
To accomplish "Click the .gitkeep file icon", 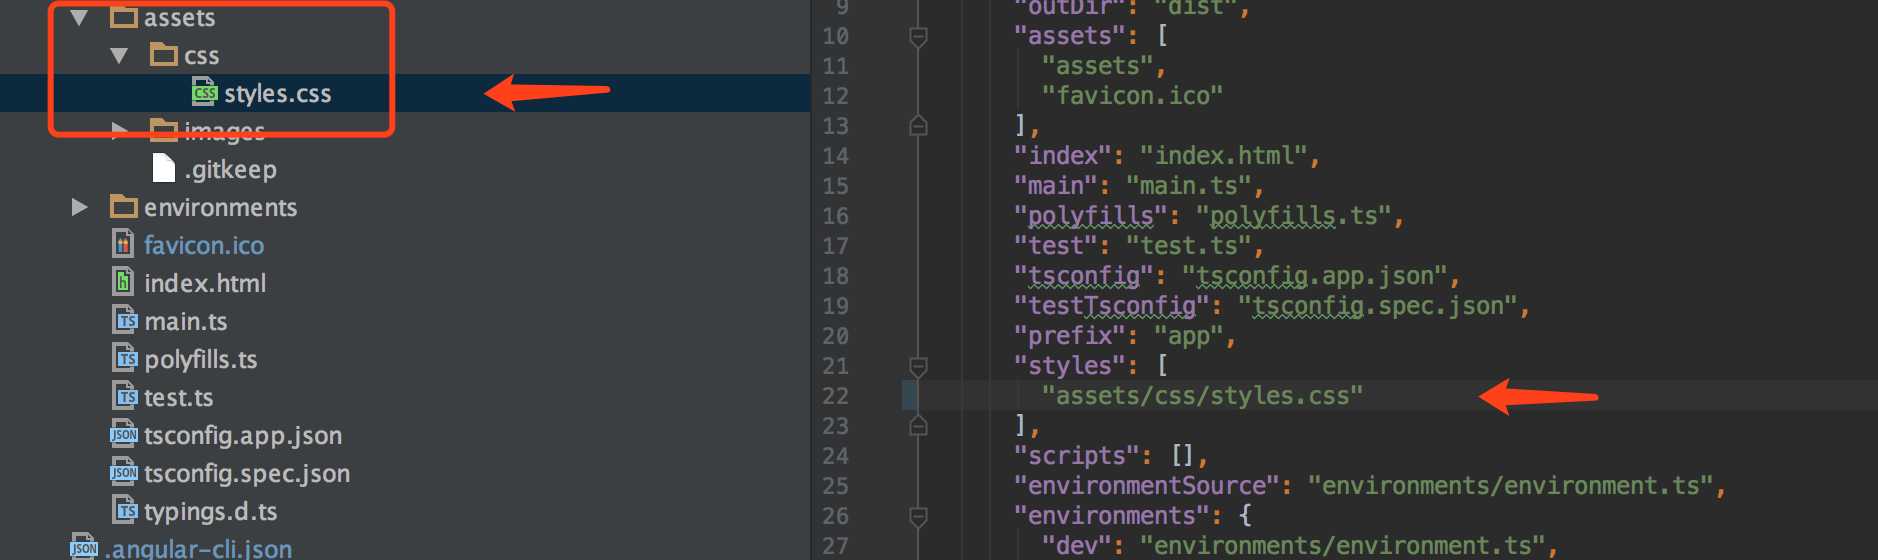I will pos(164,168).
